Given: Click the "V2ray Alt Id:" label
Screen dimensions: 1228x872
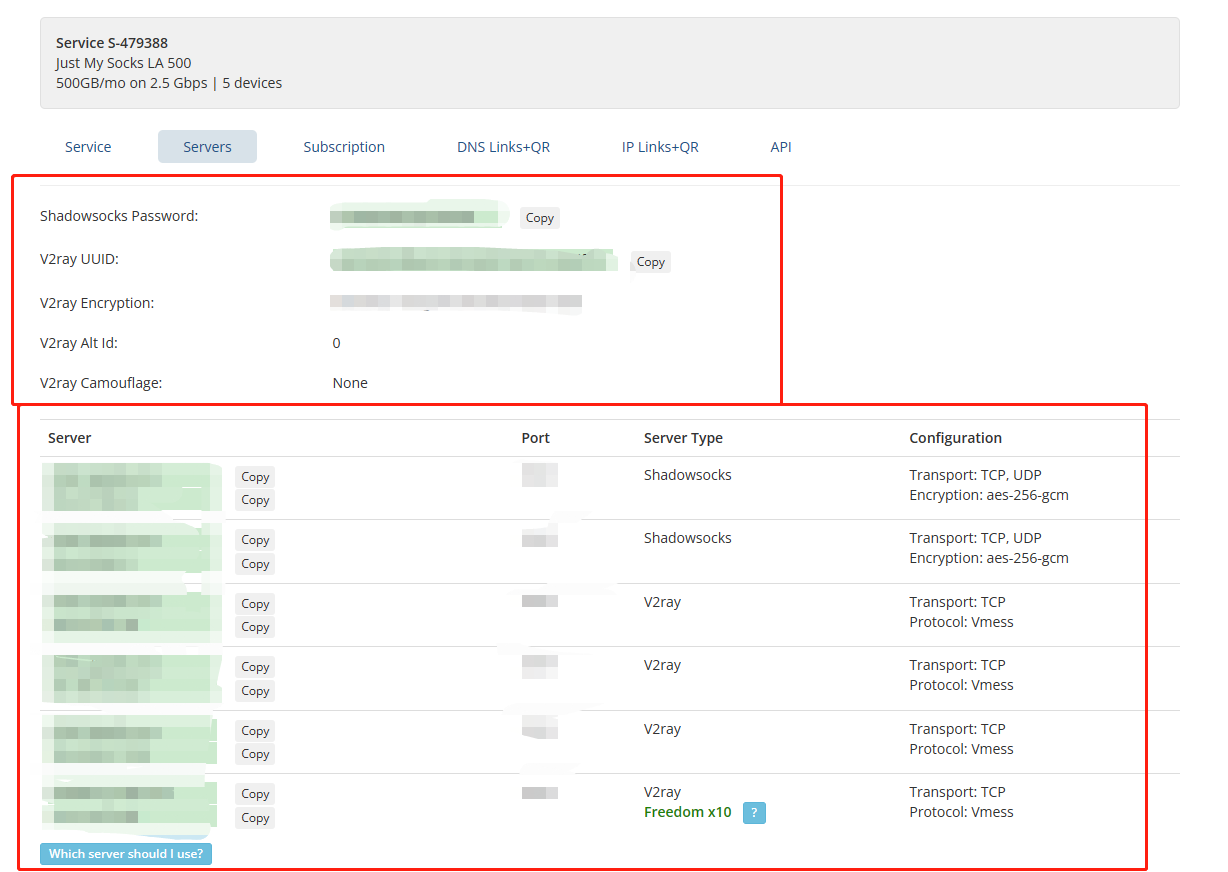Looking at the screenshot, I should click(79, 343).
